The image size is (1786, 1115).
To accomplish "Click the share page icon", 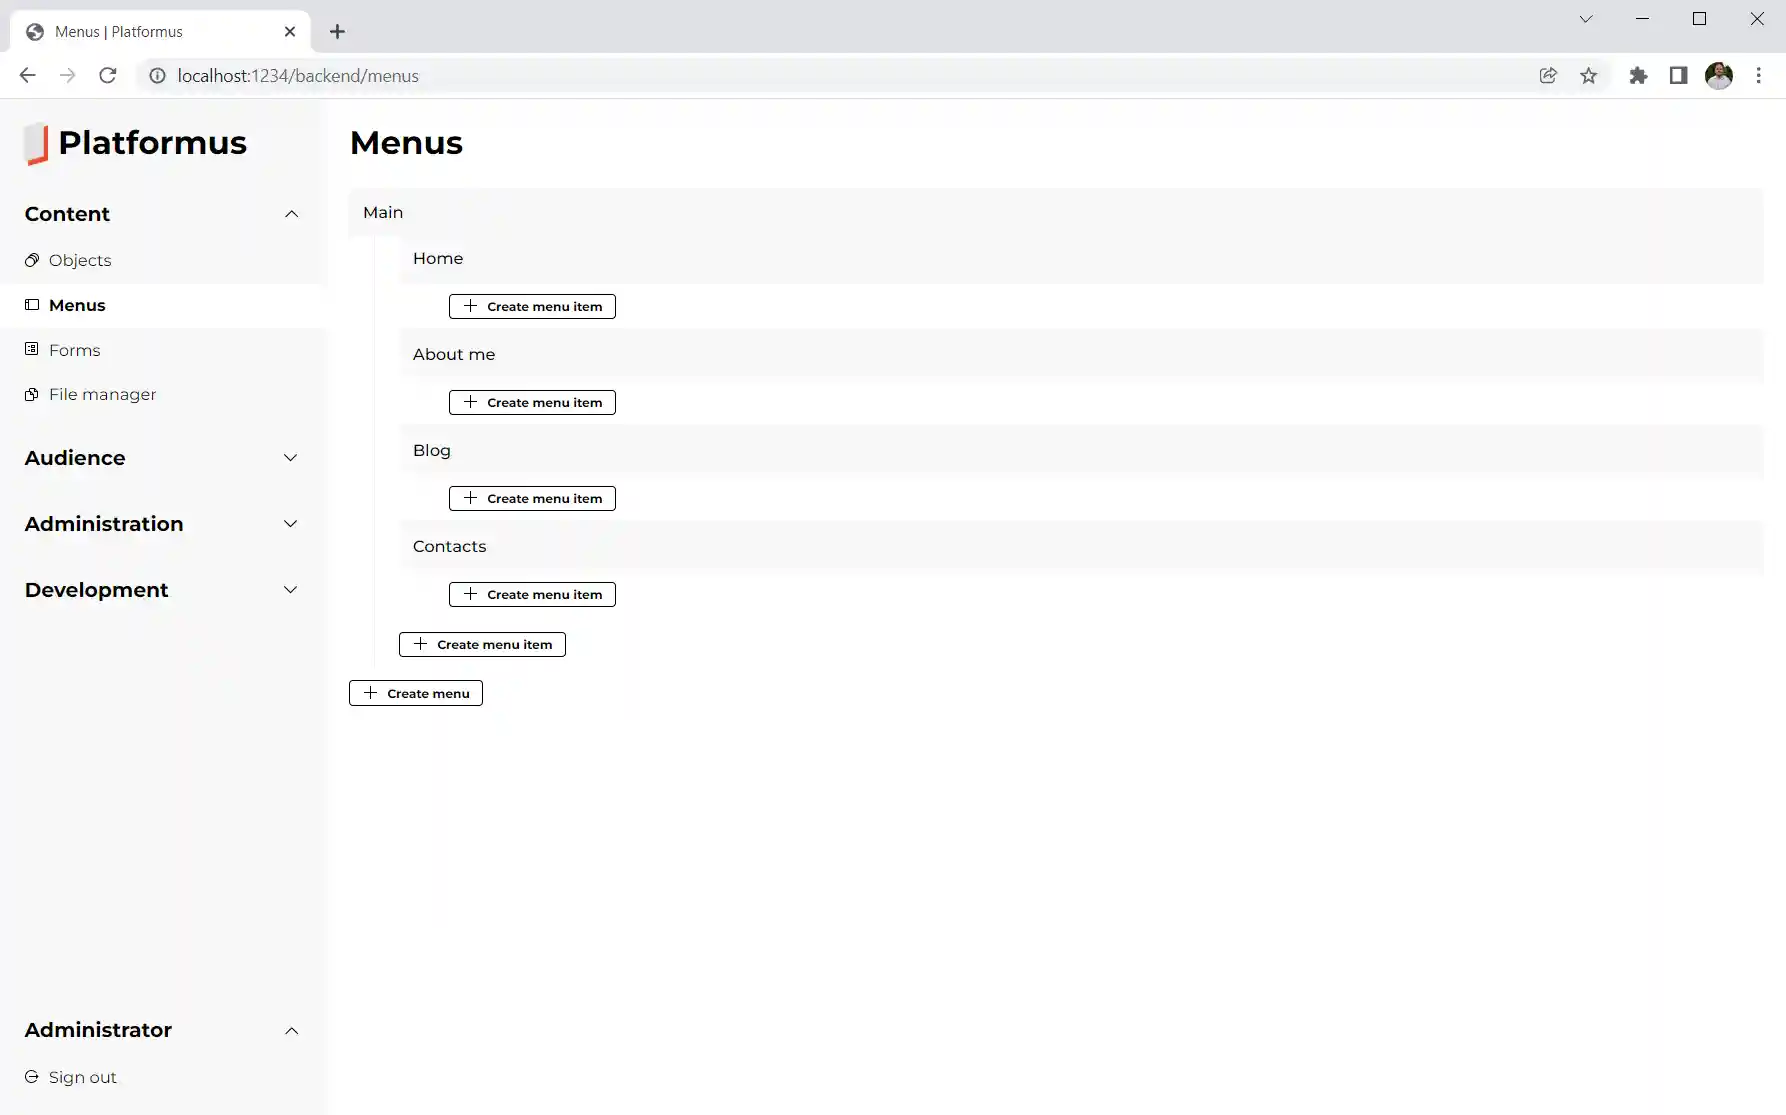I will (1548, 75).
